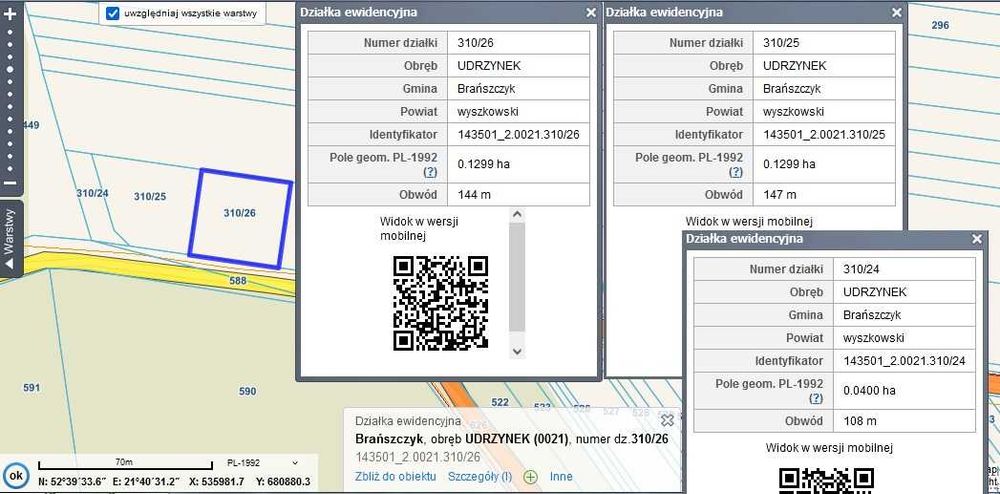Click parcel 590 label on map
1000x494 pixels.
click(247, 391)
